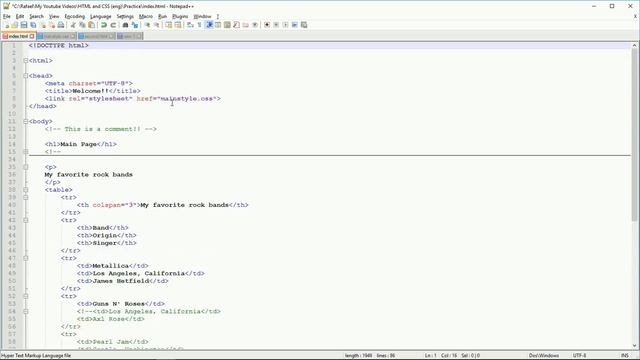Toggle the Document Map panel icon
This screenshot has width=640, height=360.
pyautogui.click(x=227, y=25)
